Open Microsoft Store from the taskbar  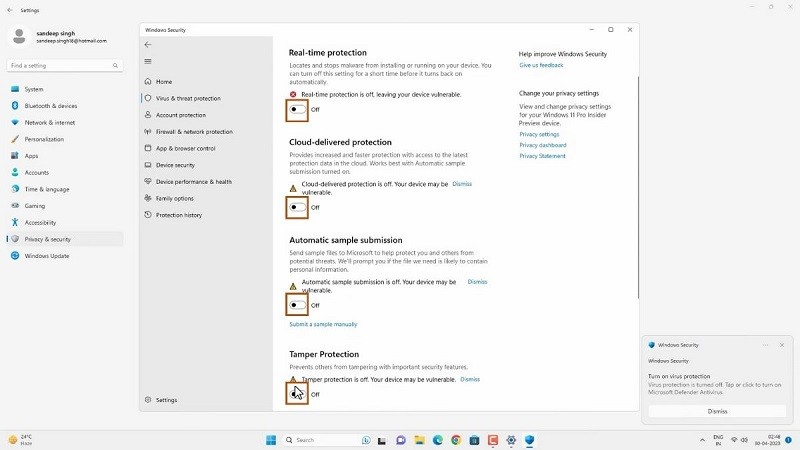point(474,440)
